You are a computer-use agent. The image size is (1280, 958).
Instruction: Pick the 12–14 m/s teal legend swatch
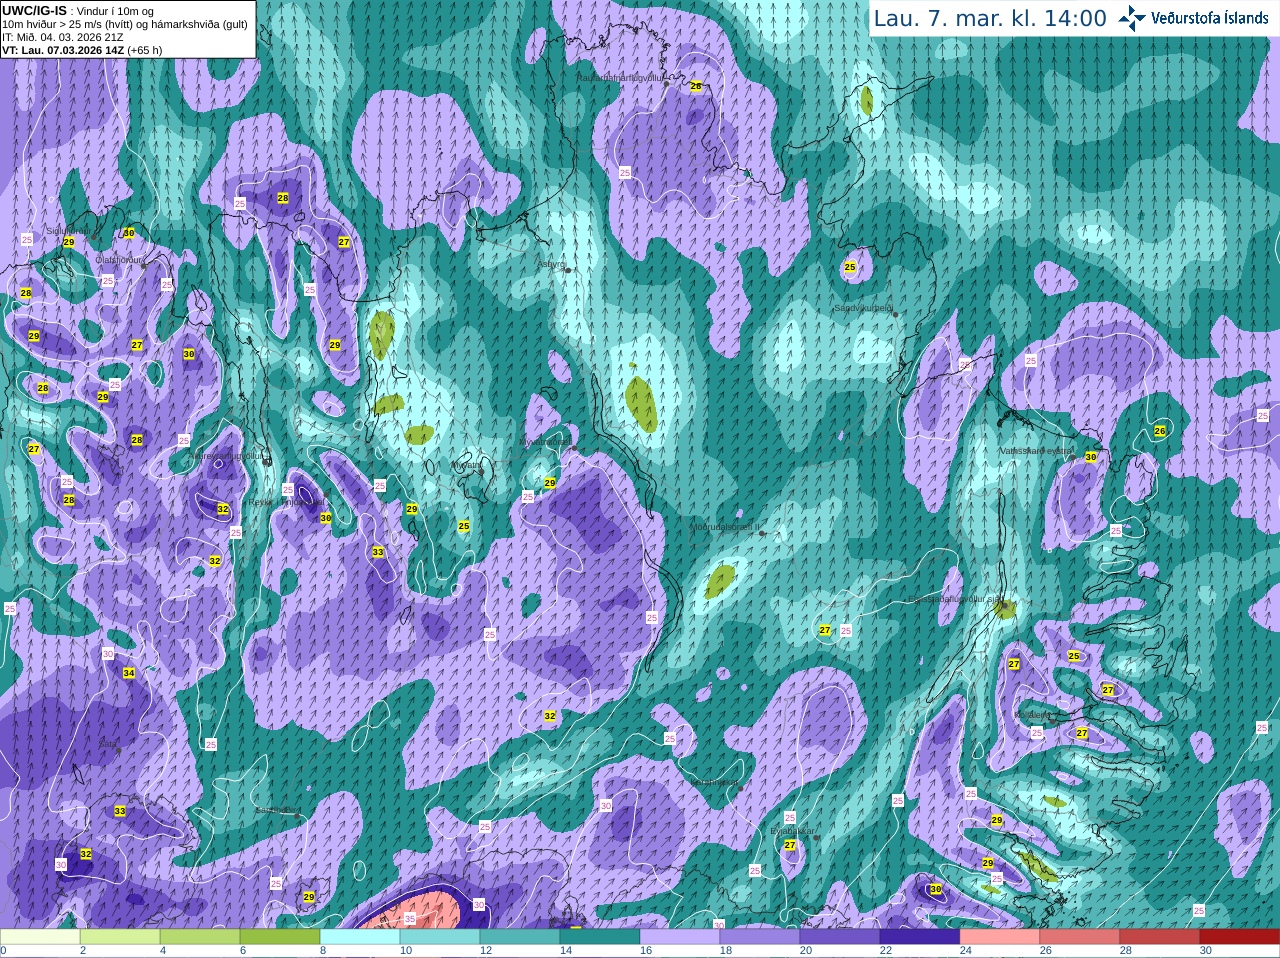point(520,937)
